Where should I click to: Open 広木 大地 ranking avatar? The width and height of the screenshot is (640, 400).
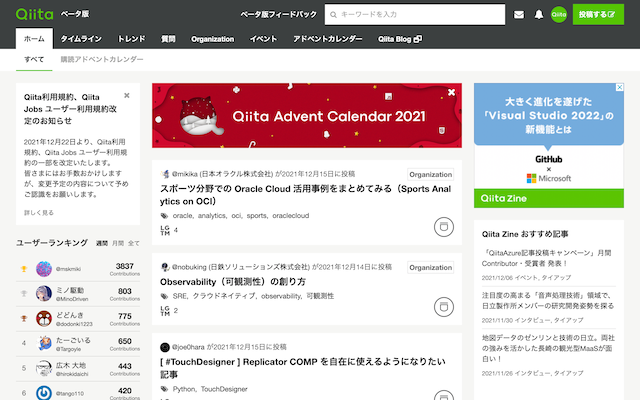44,369
